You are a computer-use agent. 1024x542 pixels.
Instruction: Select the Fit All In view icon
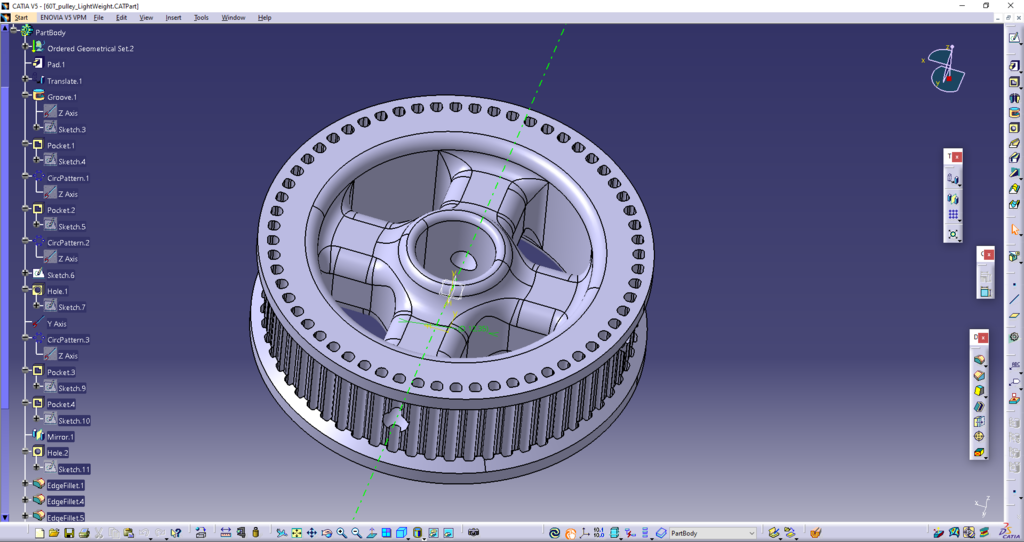296,533
